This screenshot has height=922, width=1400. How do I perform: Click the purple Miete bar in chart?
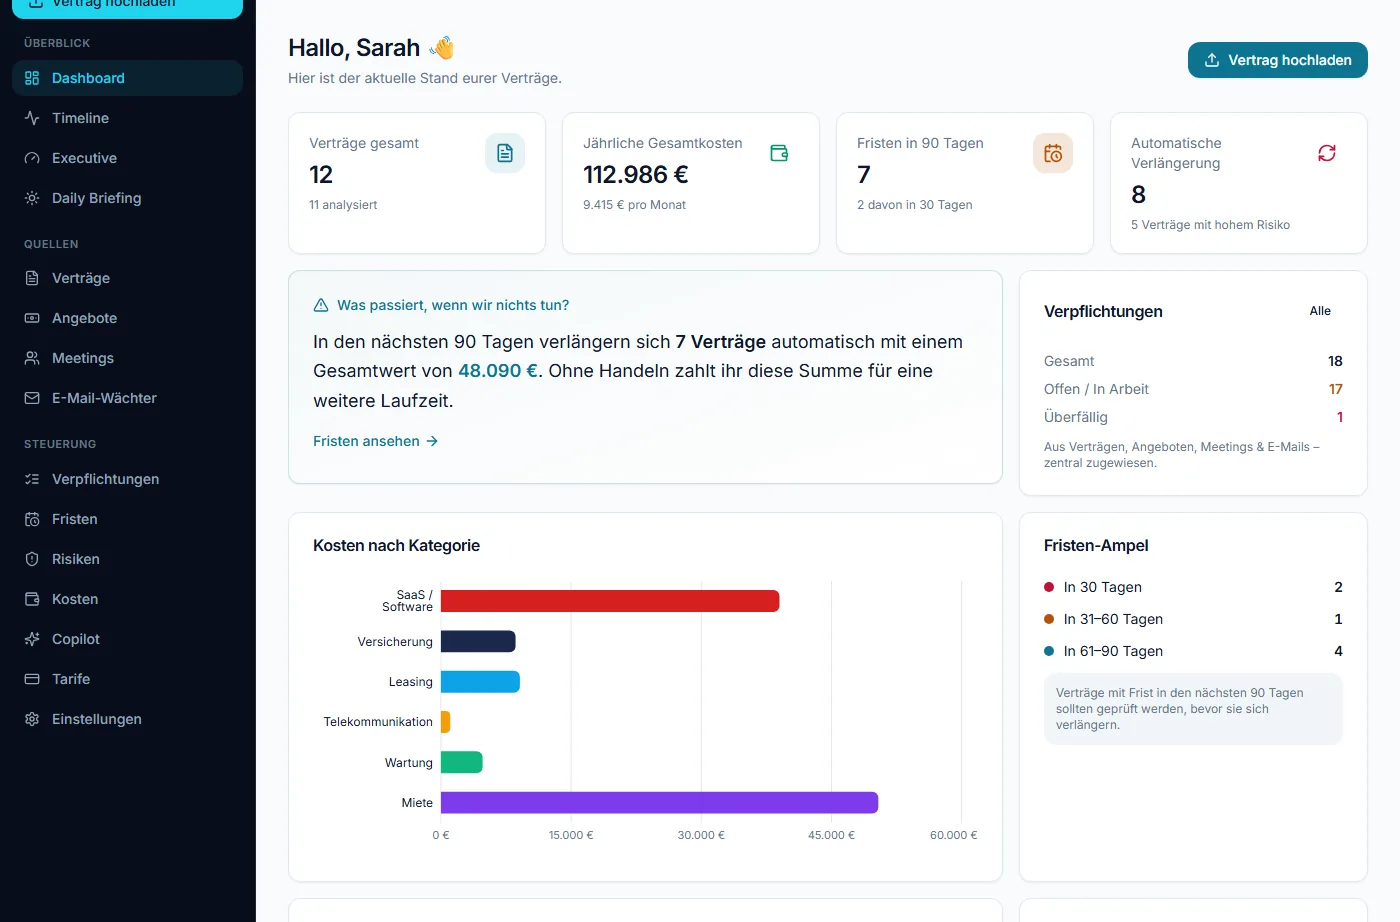click(659, 802)
